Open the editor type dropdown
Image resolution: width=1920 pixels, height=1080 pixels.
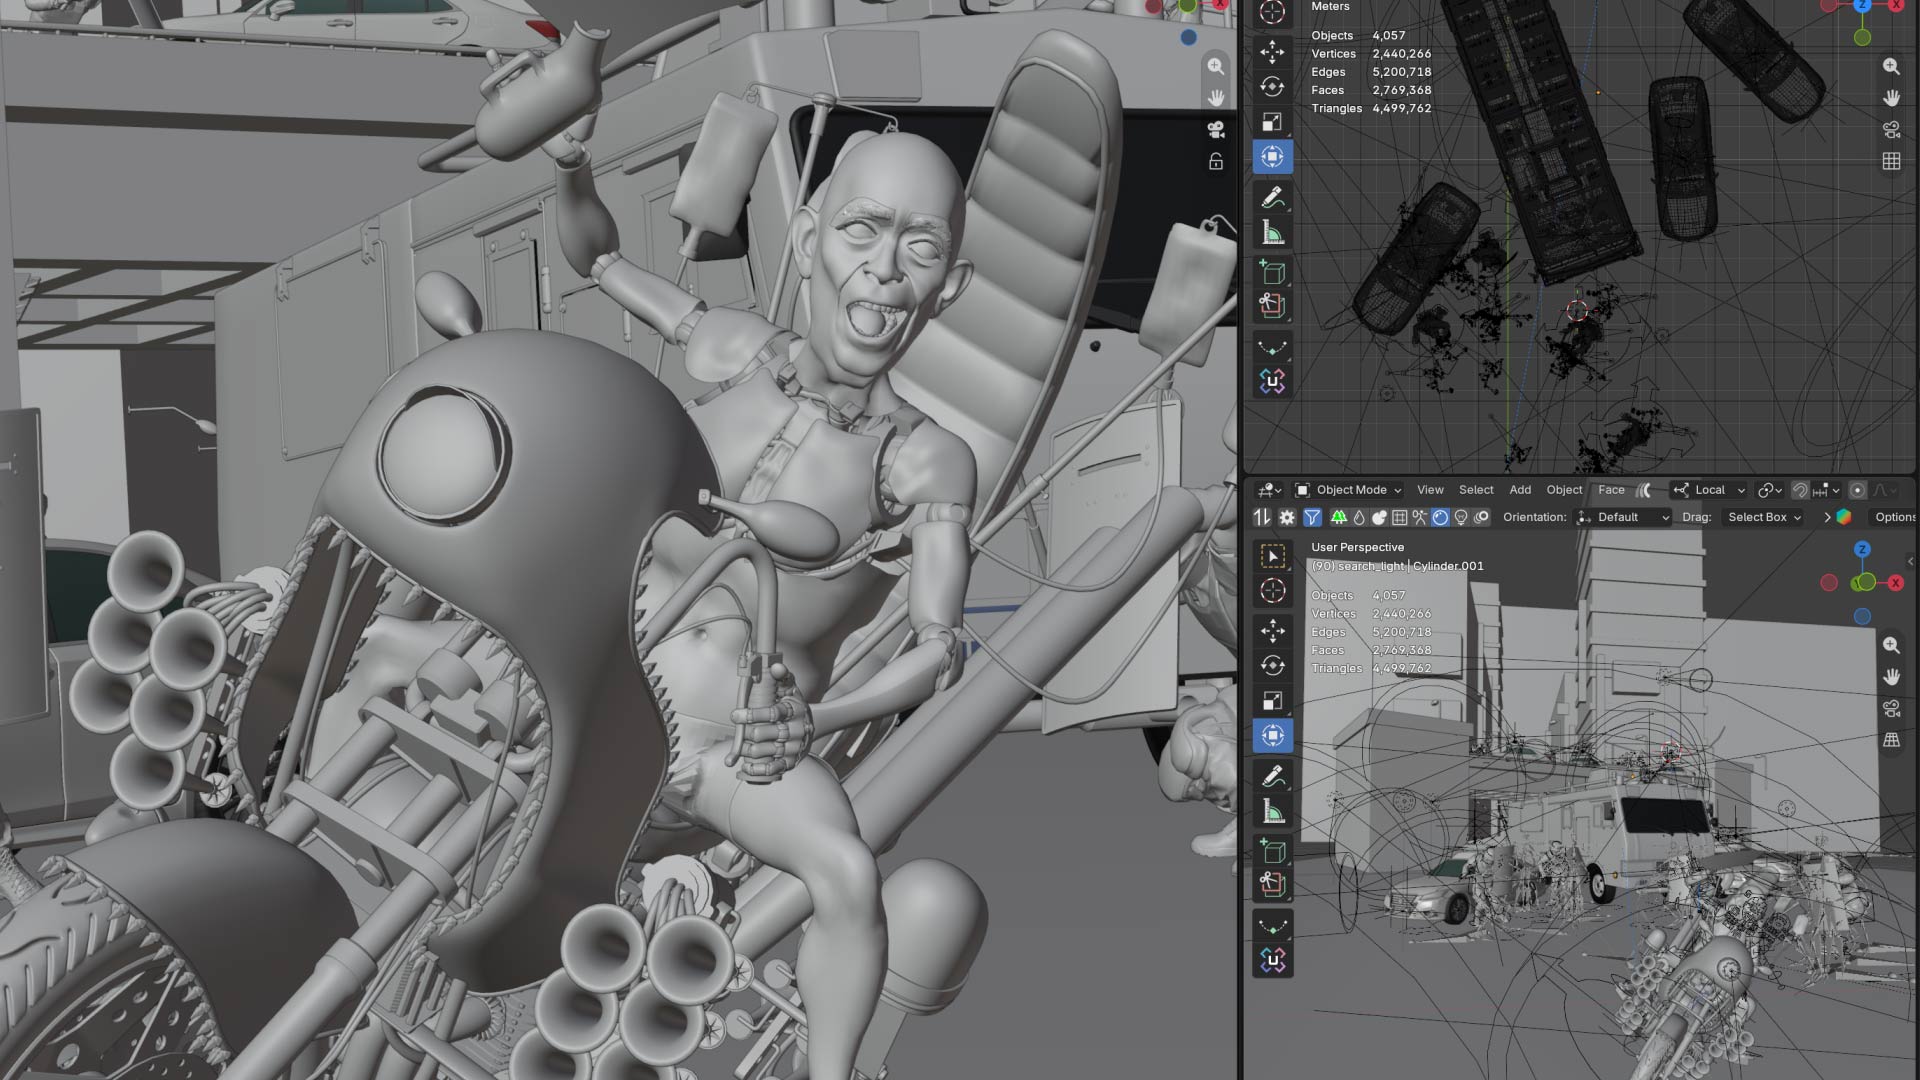pyautogui.click(x=1269, y=490)
